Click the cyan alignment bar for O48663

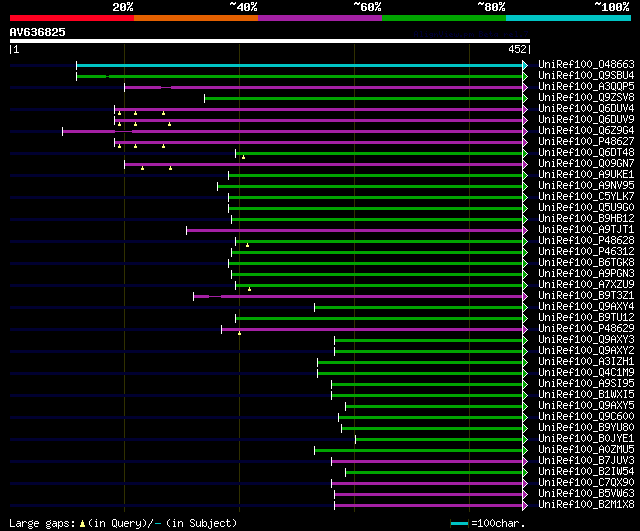300,65
